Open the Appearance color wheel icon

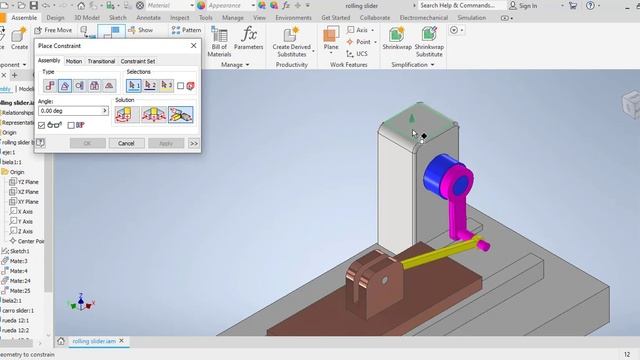(201, 6)
